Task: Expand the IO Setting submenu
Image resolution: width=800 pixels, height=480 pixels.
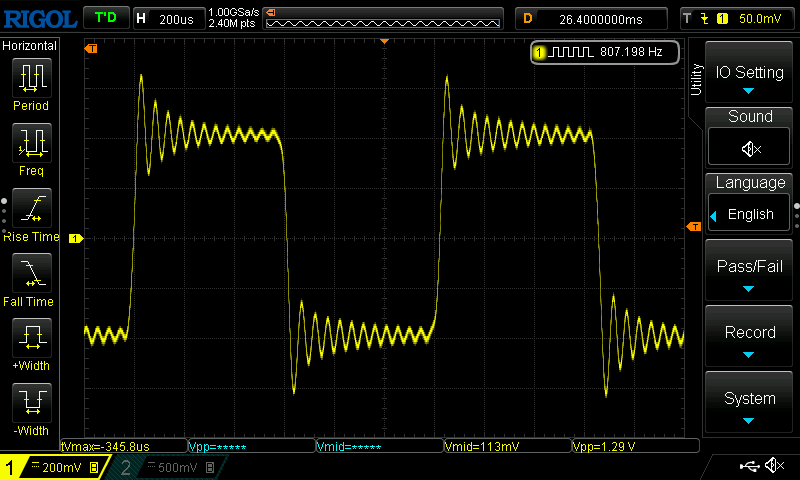Action: pyautogui.click(x=749, y=72)
